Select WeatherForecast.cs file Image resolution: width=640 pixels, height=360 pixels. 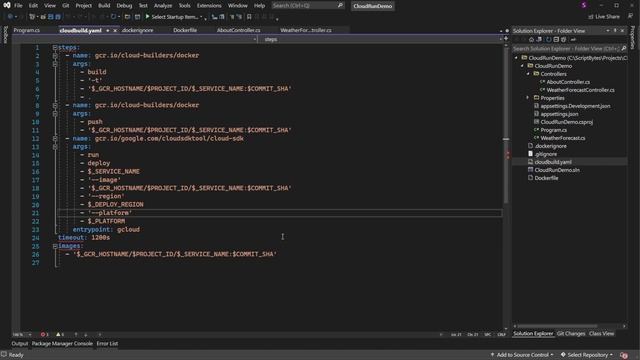(x=562, y=138)
